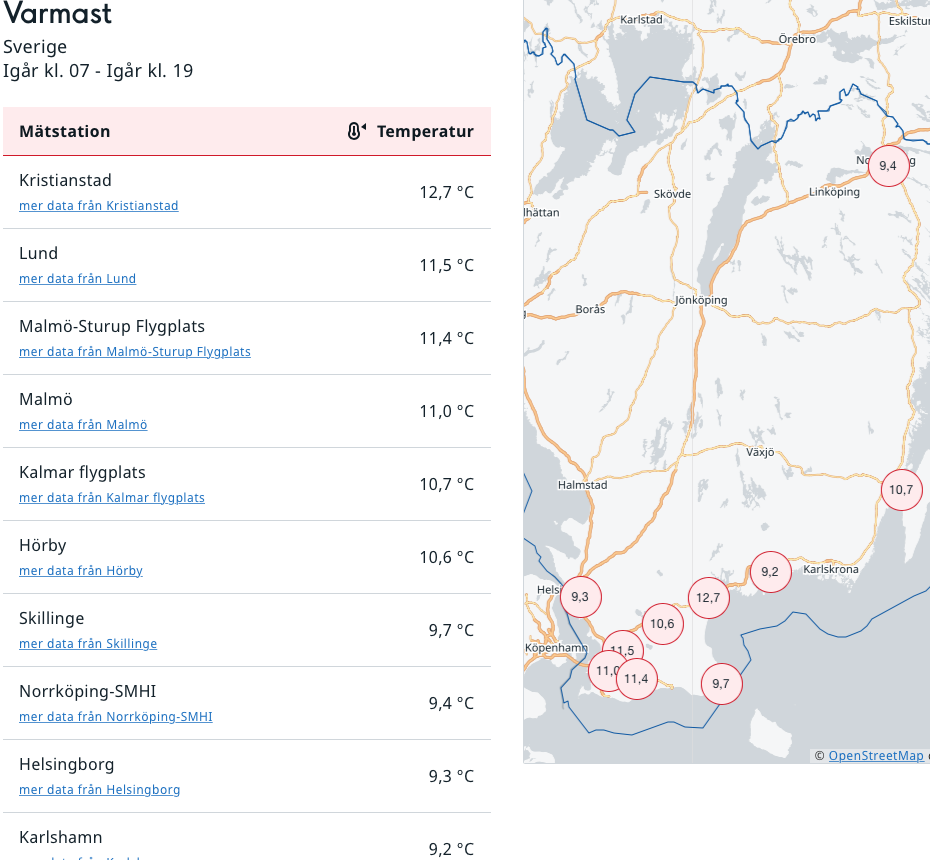Image resolution: width=930 pixels, height=860 pixels.
Task: Select the 9,4 map marker near Linköping
Action: (888, 165)
